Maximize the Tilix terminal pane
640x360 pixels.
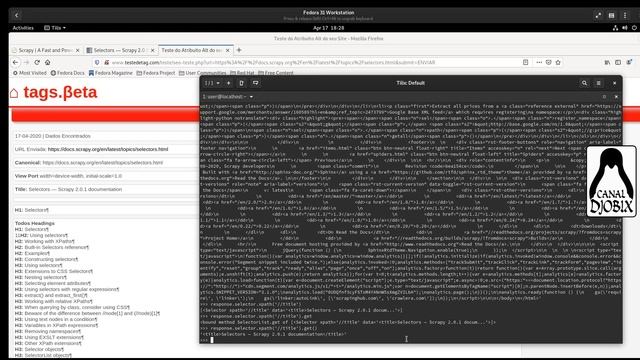604,97
